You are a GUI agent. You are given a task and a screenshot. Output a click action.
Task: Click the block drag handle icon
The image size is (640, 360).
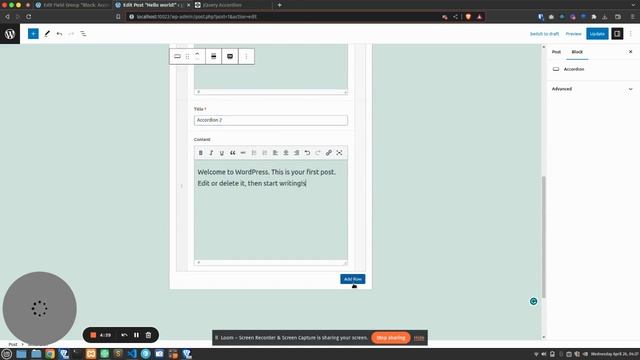[x=187, y=56]
